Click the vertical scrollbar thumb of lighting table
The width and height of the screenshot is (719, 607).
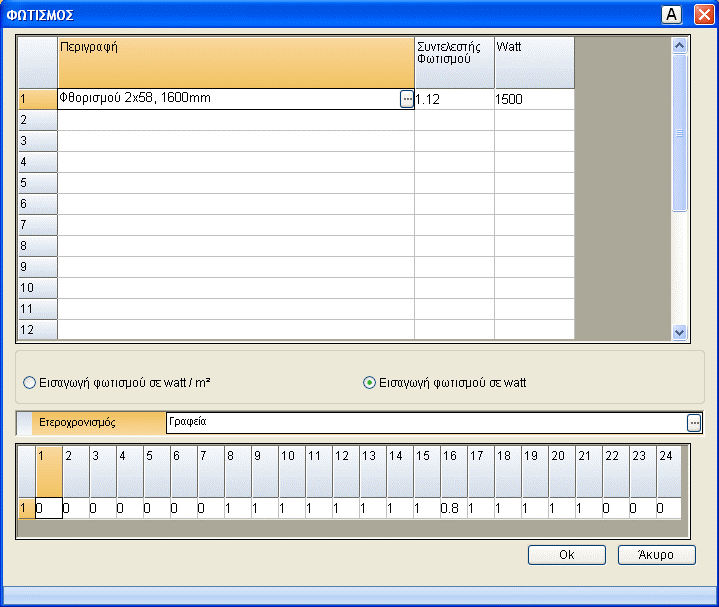pyautogui.click(x=679, y=133)
